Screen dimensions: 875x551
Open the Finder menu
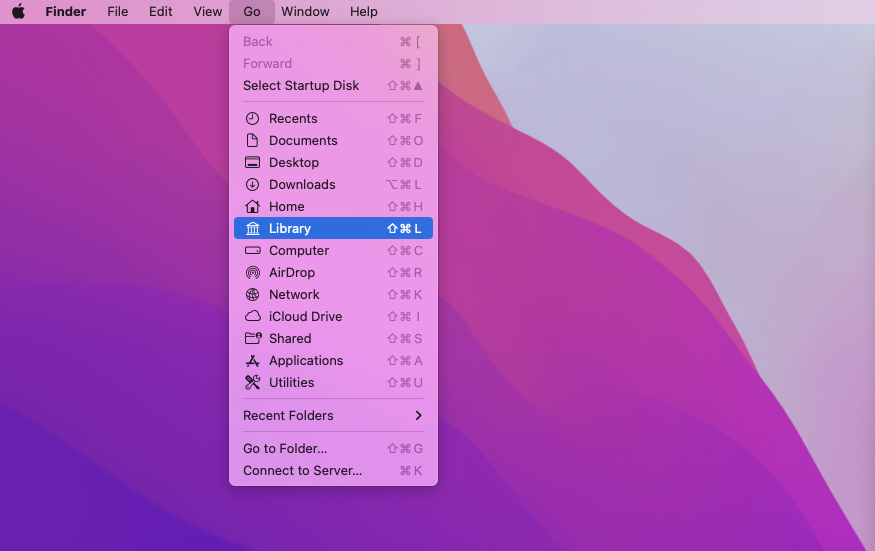[x=66, y=11]
